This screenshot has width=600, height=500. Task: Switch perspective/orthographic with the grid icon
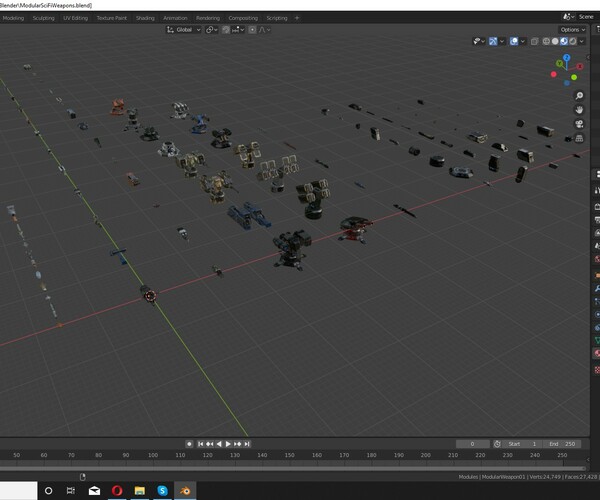click(579, 140)
